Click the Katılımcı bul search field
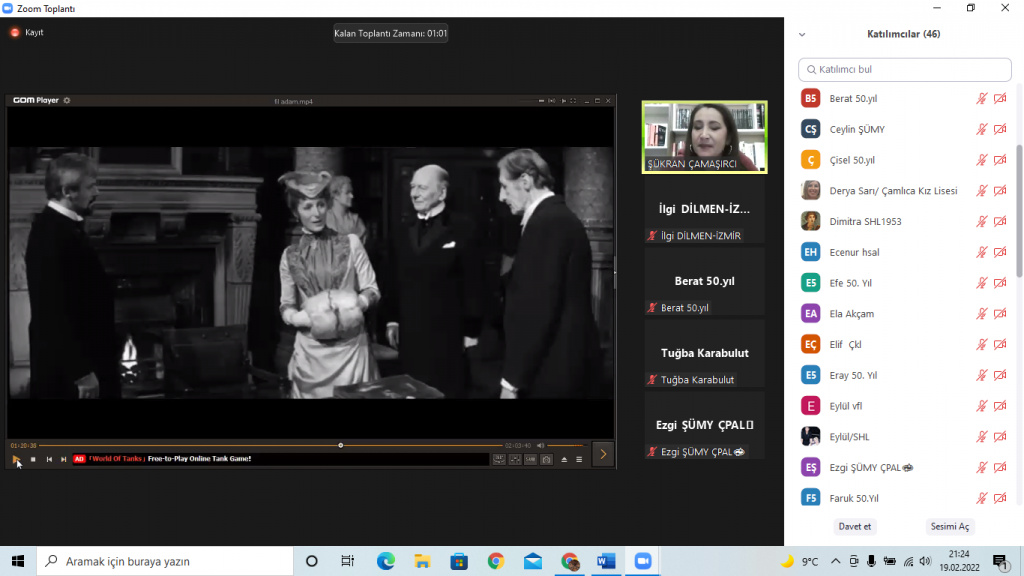The image size is (1024, 576). pyautogui.click(x=905, y=69)
